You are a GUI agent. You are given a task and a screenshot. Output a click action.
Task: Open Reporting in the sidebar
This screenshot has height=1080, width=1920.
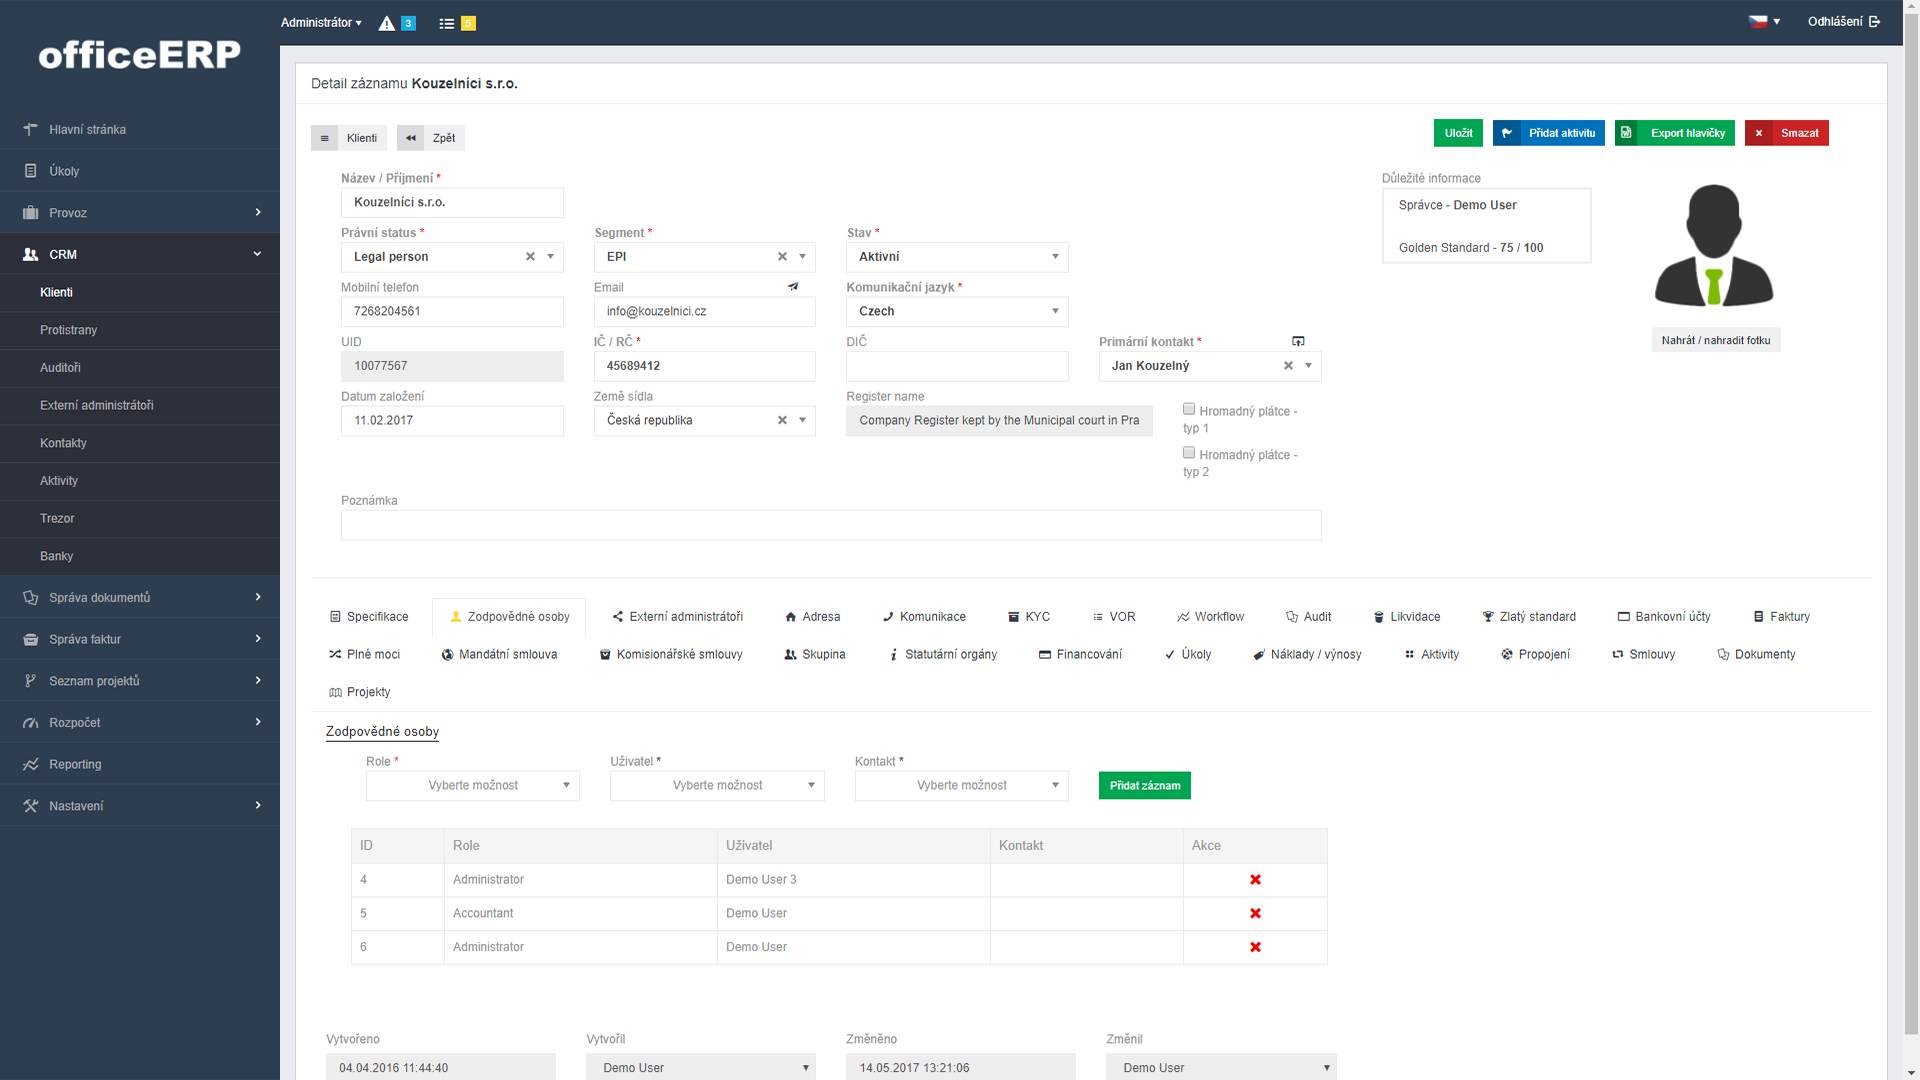point(140,764)
